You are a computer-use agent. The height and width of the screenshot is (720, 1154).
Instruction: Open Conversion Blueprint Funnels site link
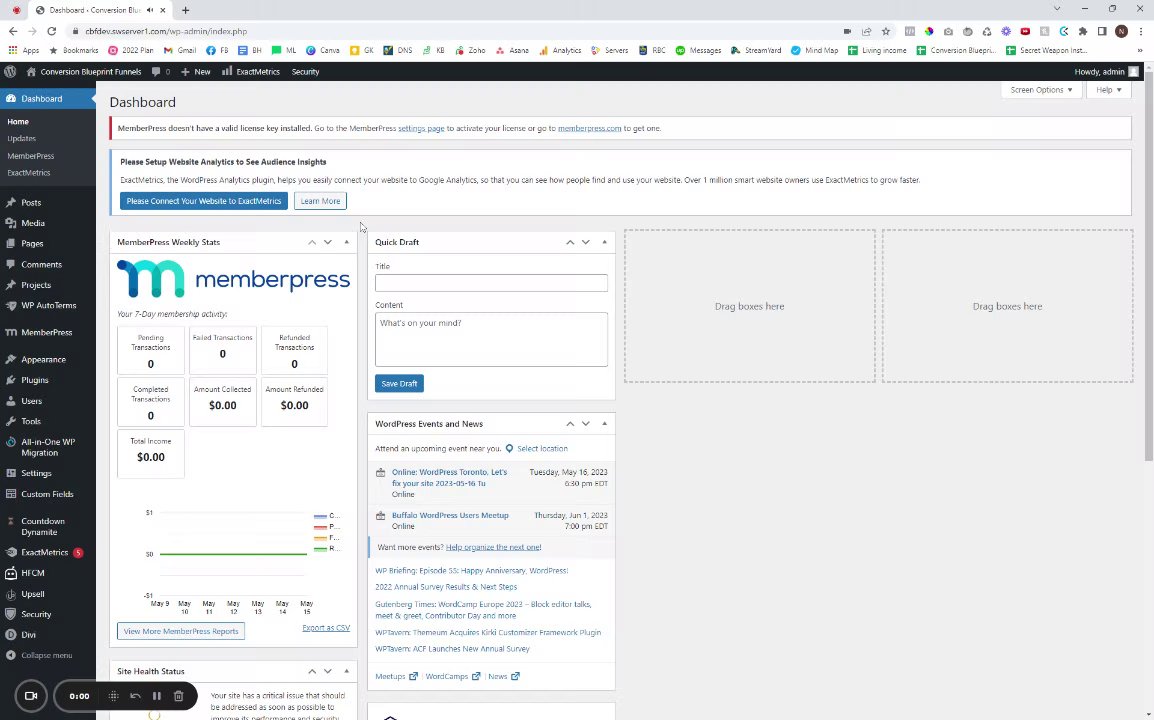pyautogui.click(x=83, y=71)
